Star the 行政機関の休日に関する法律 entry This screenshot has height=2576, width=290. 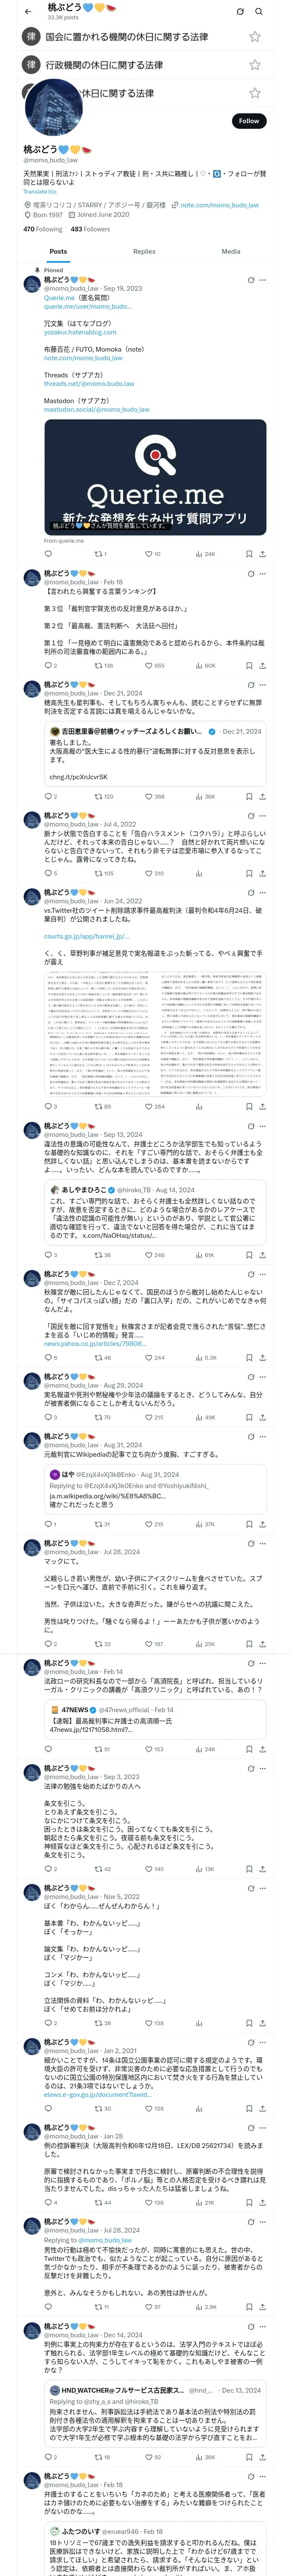coord(255,65)
